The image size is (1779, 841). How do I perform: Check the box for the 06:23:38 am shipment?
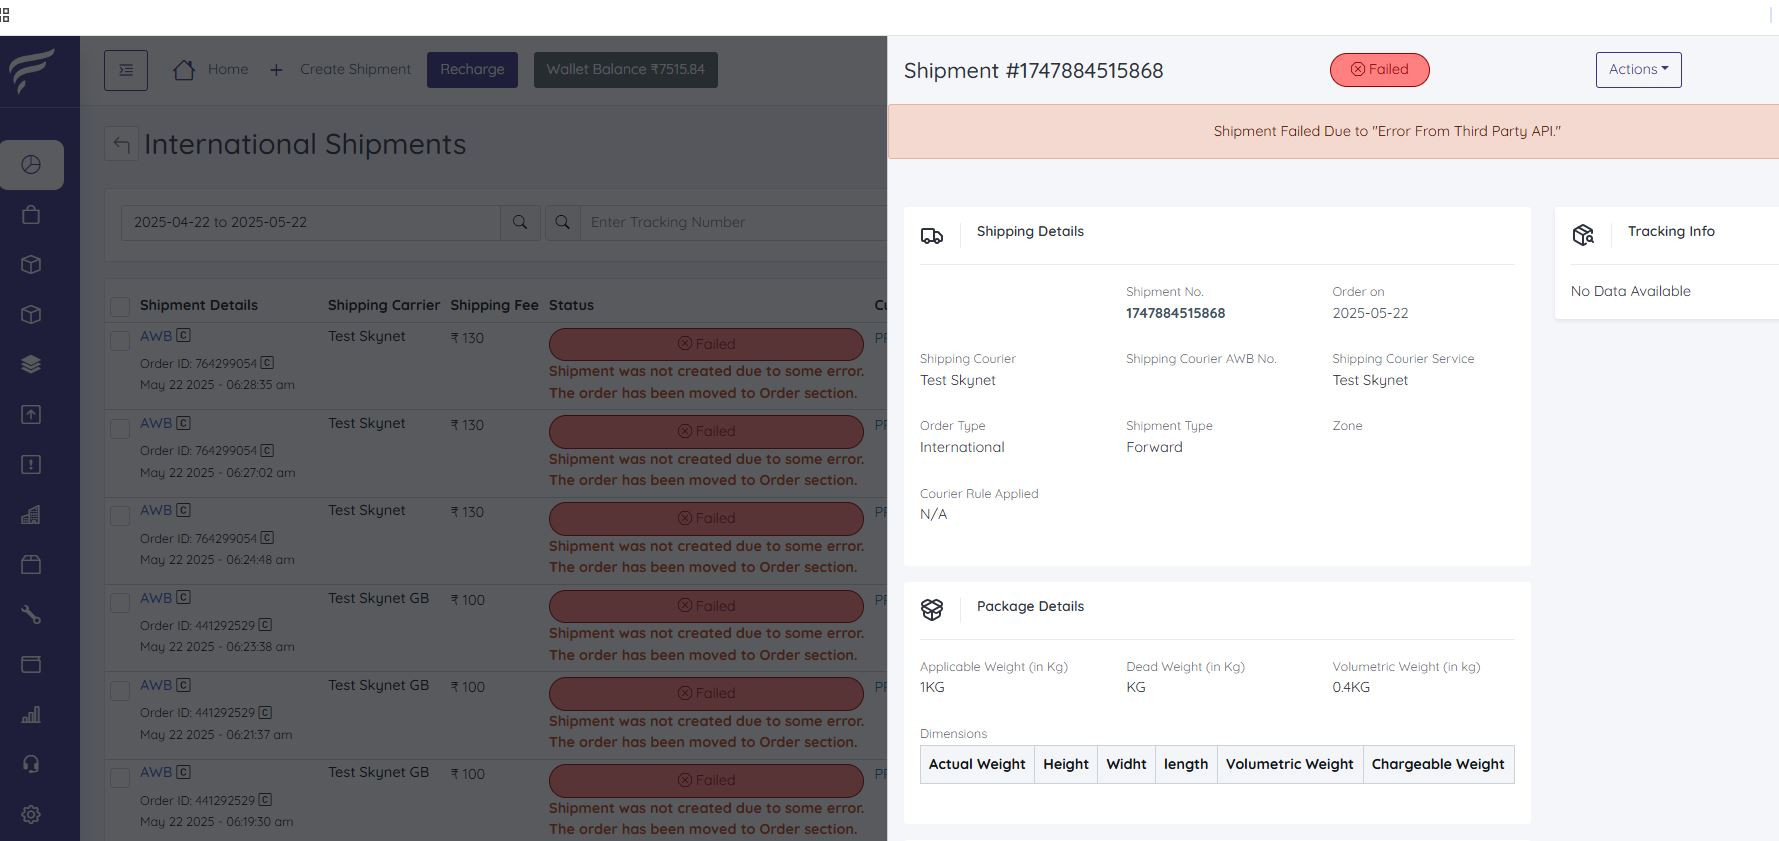click(120, 603)
